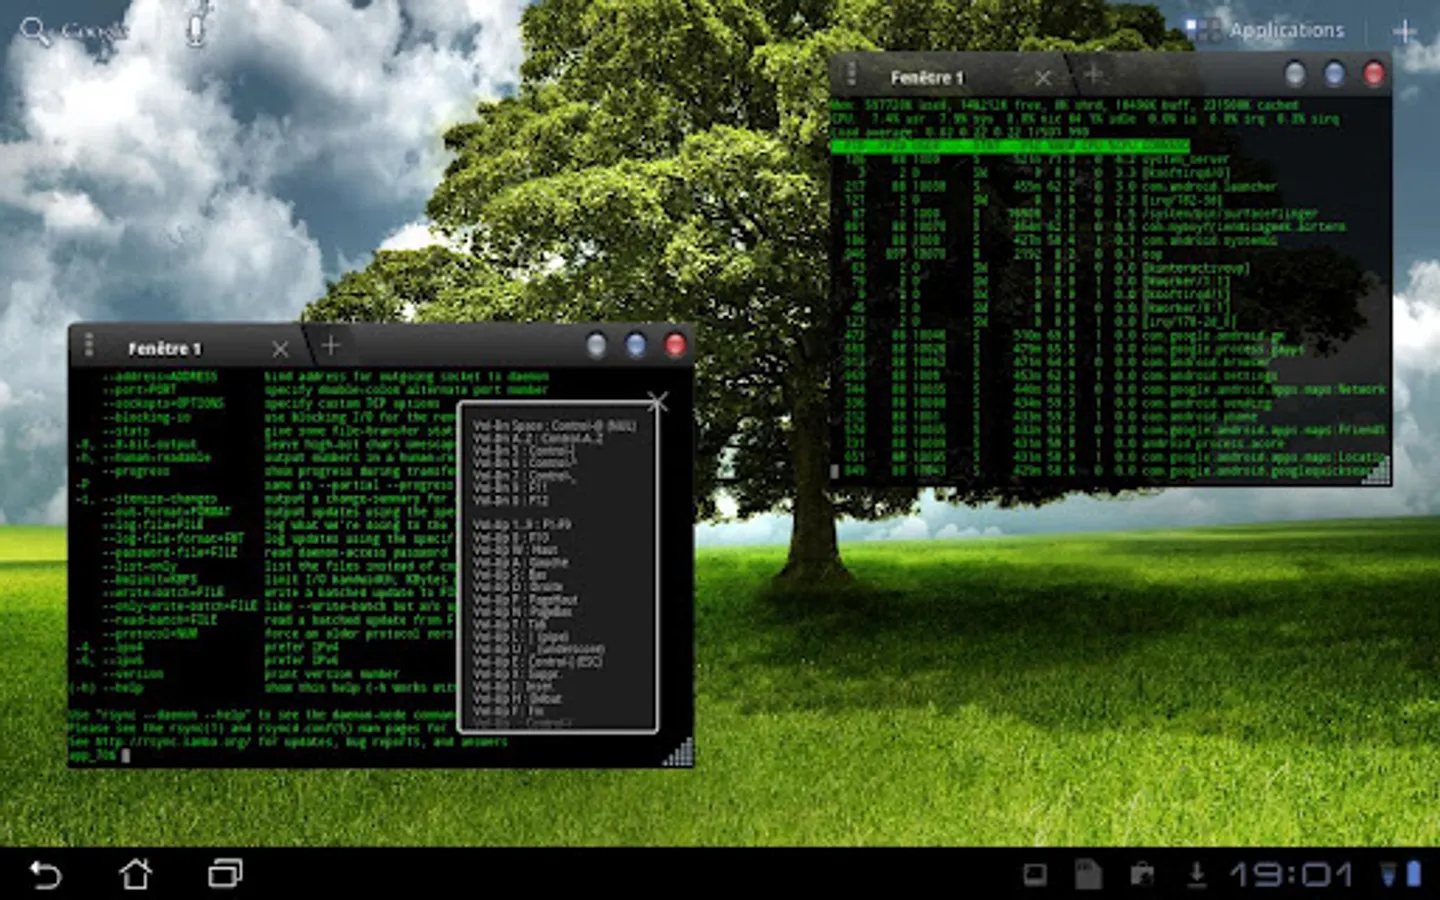
Task: Select the Fenêtre 1 tab in the rsync window
Action: [x=165, y=348]
